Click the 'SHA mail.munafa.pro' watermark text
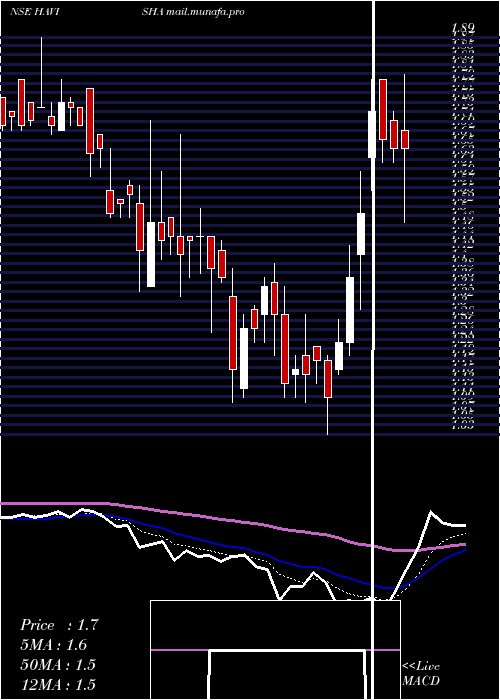500x700 pixels. 193,12
